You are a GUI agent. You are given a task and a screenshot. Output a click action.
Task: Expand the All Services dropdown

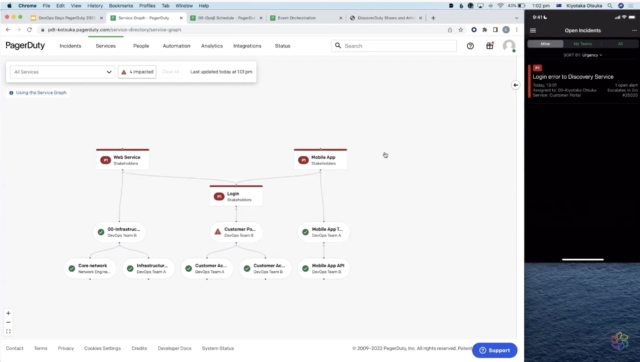pyautogui.click(x=62, y=72)
